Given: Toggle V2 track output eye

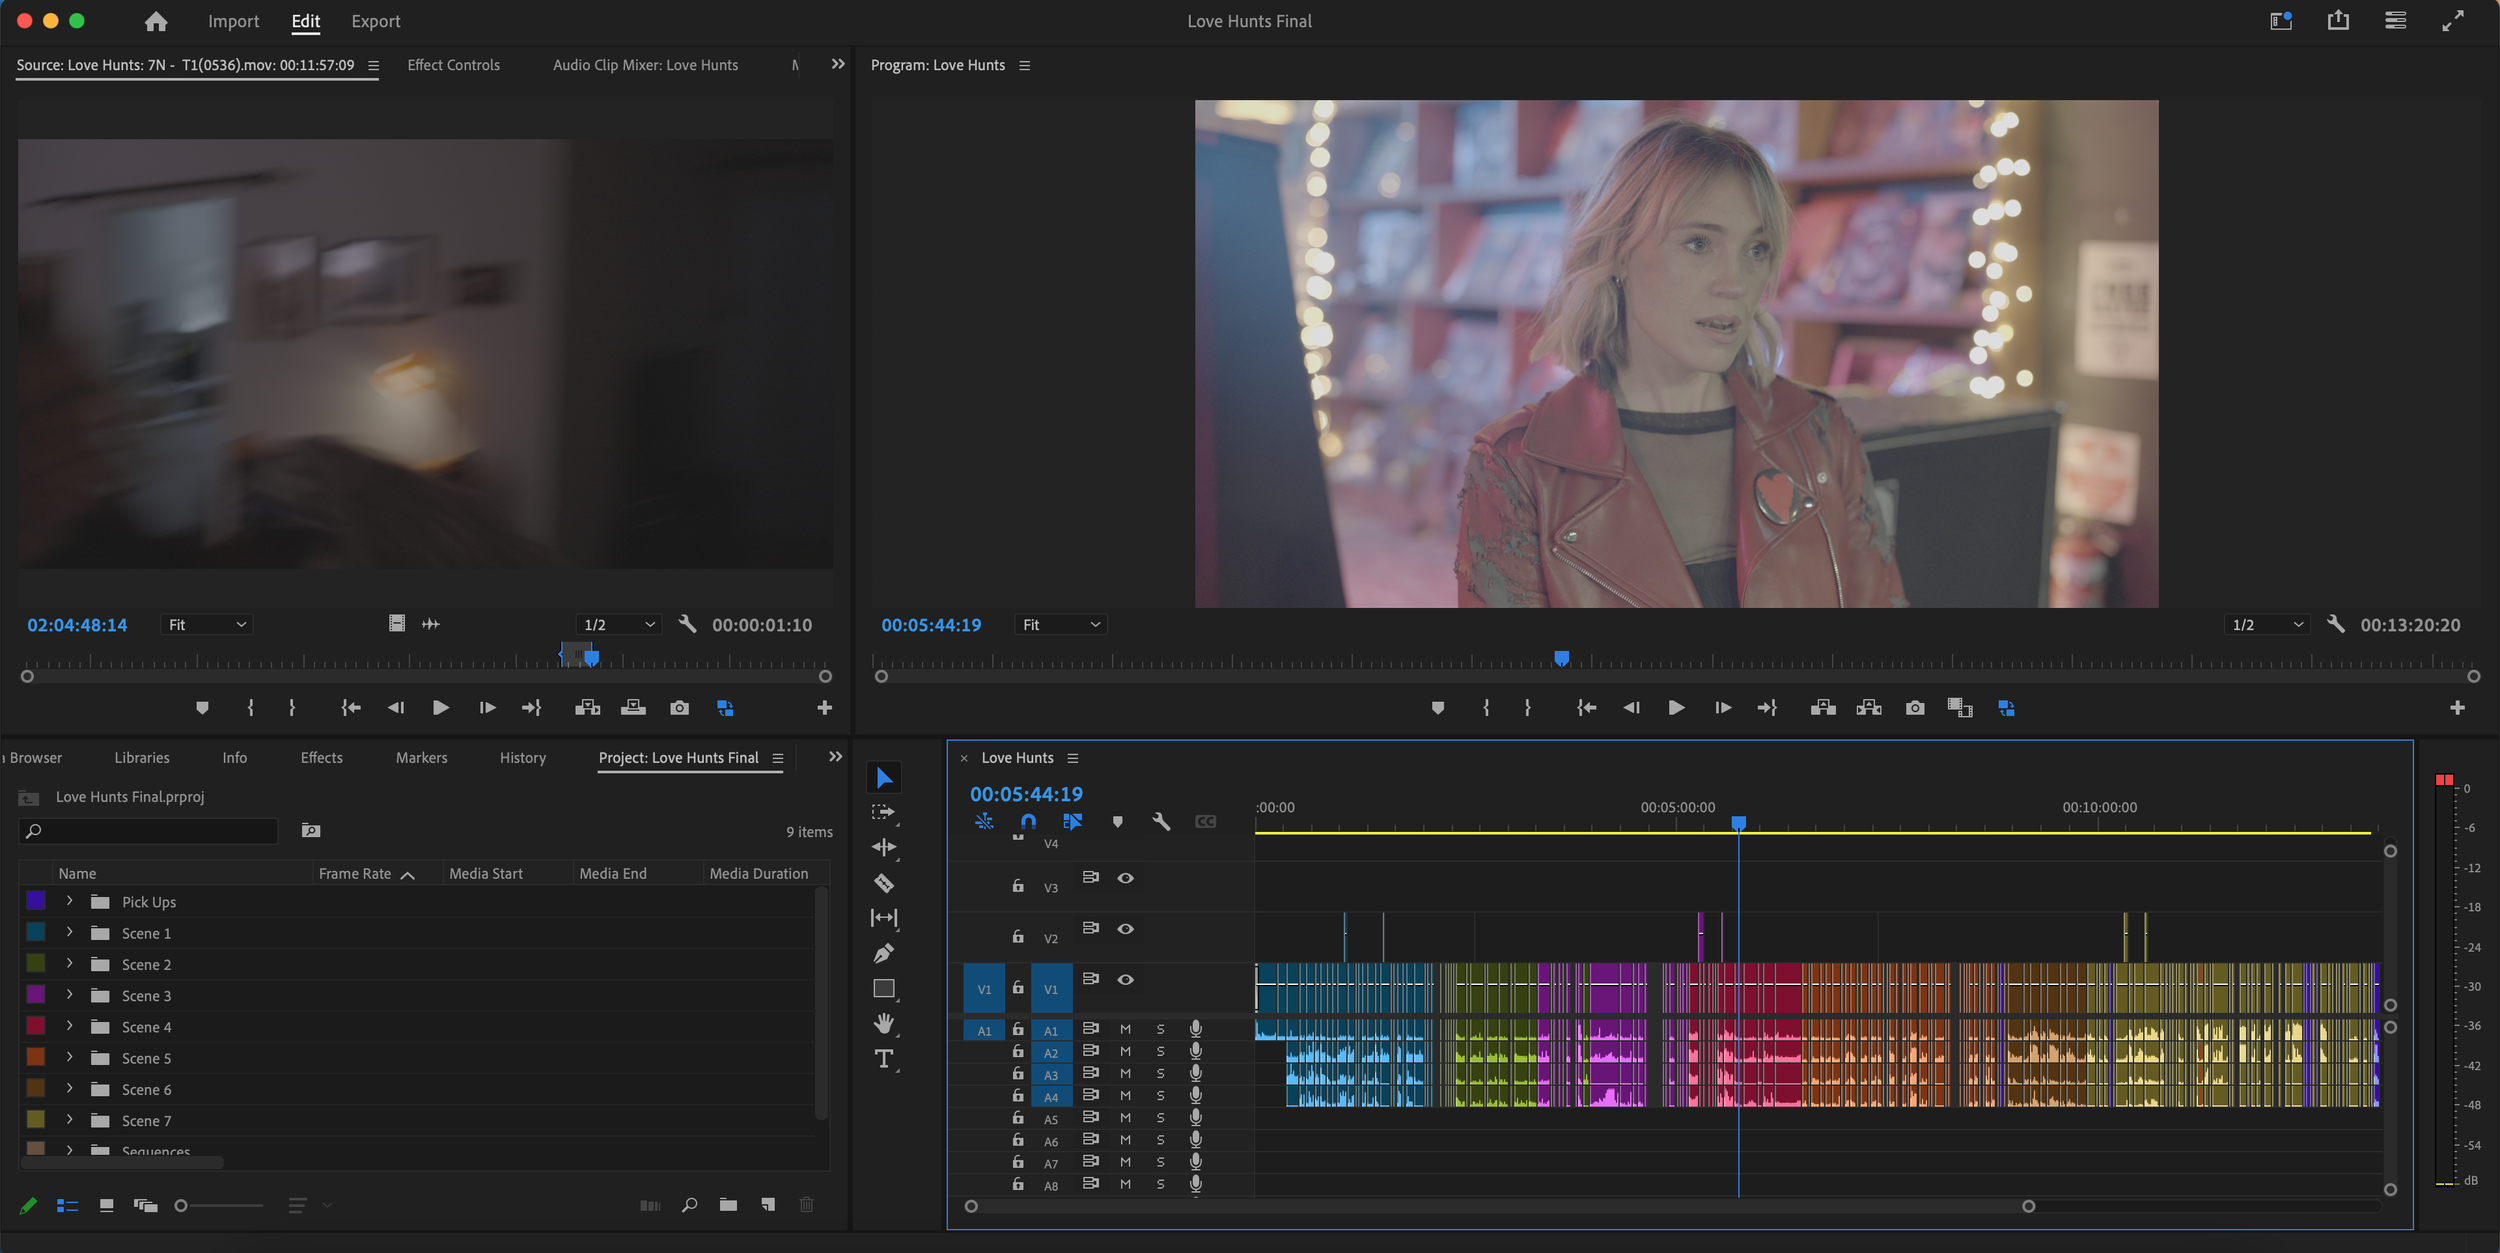Looking at the screenshot, I should tap(1125, 929).
